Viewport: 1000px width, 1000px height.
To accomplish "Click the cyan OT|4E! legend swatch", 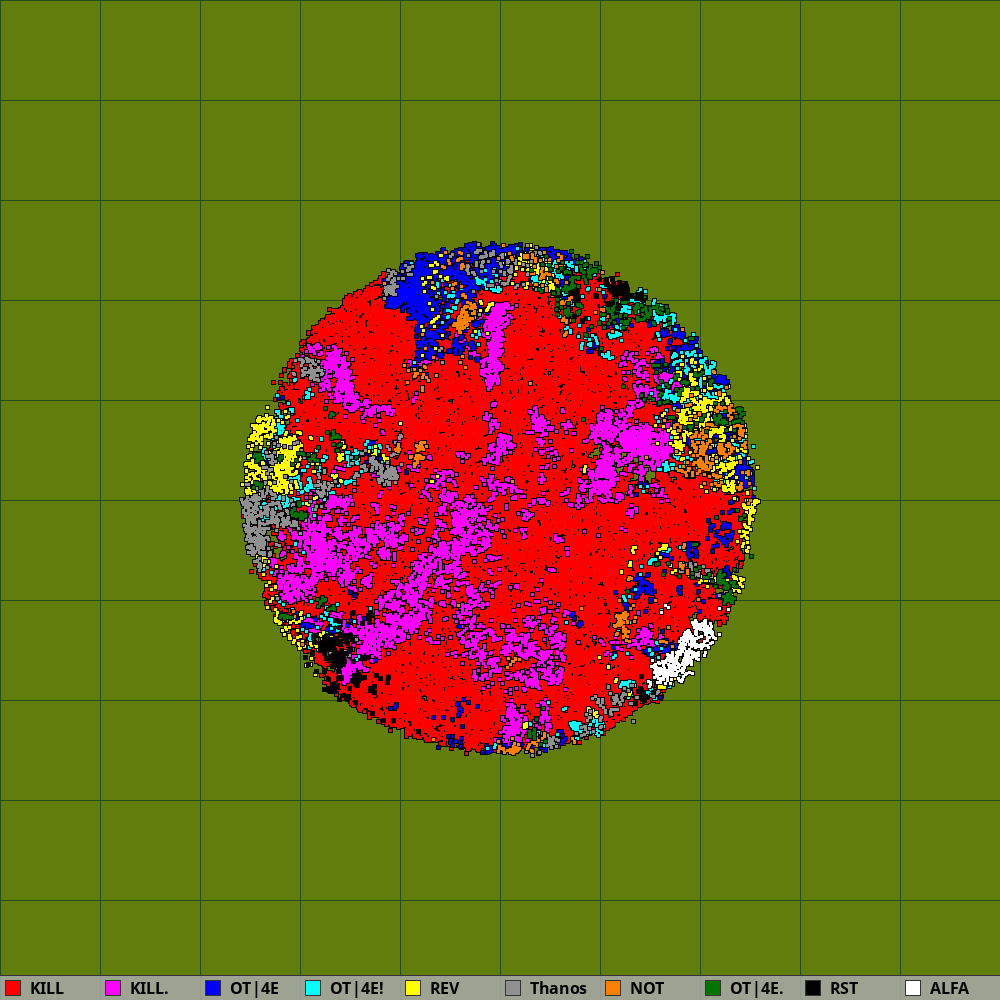I will [313, 988].
